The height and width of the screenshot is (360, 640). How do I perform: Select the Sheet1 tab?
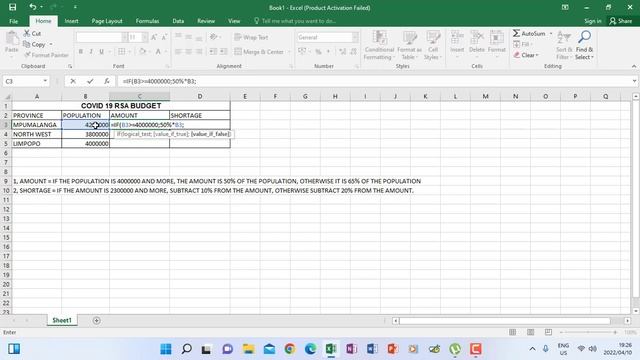tap(62, 320)
